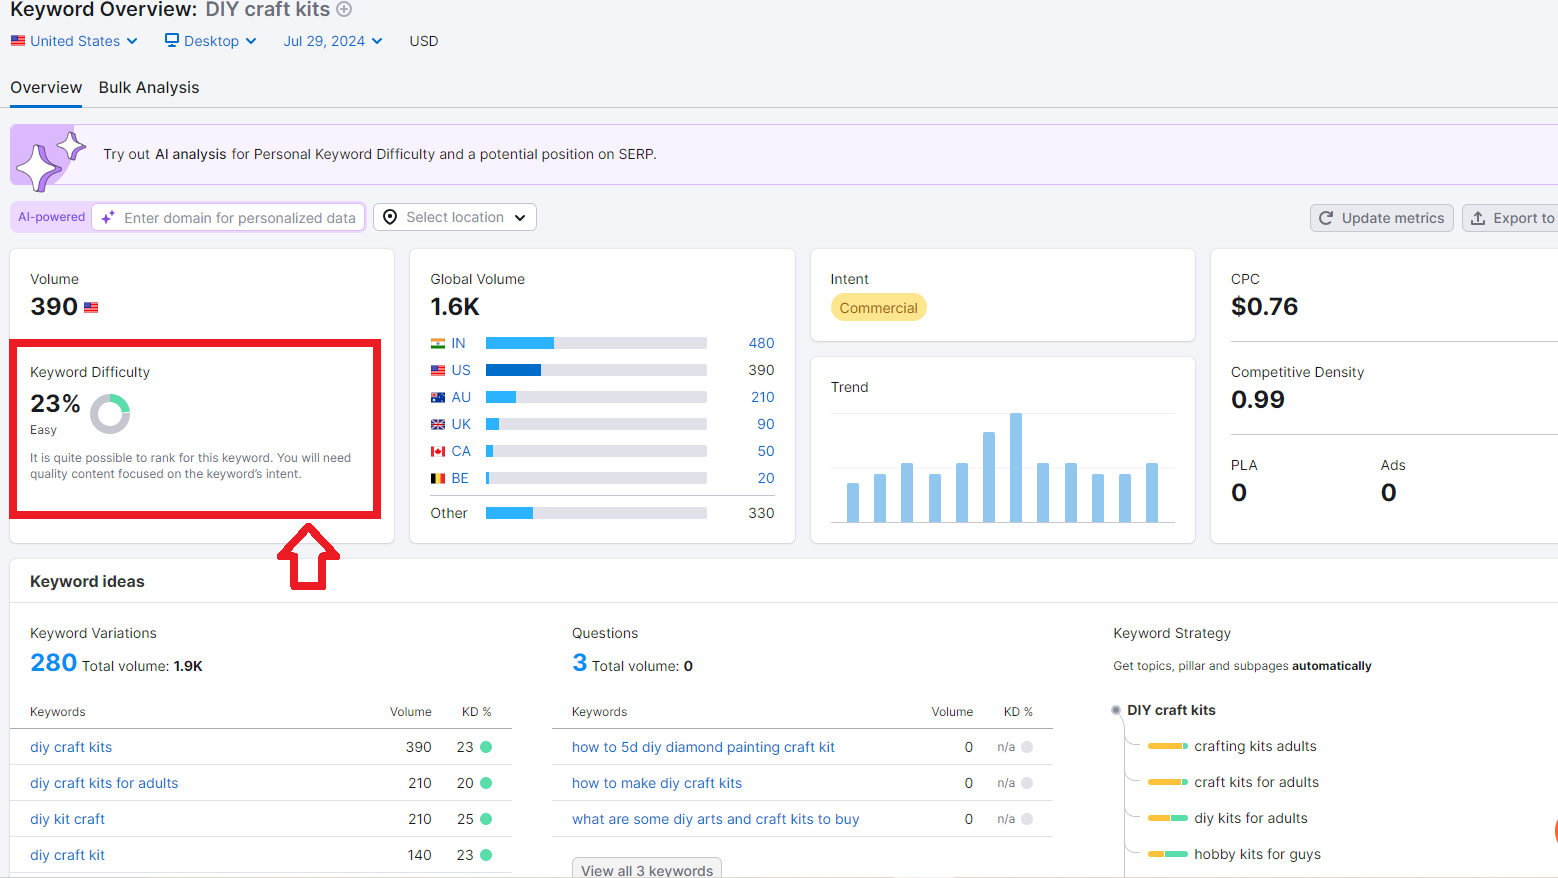1558x878 pixels.
Task: Open the diy craft kits for adults link
Action: click(104, 783)
